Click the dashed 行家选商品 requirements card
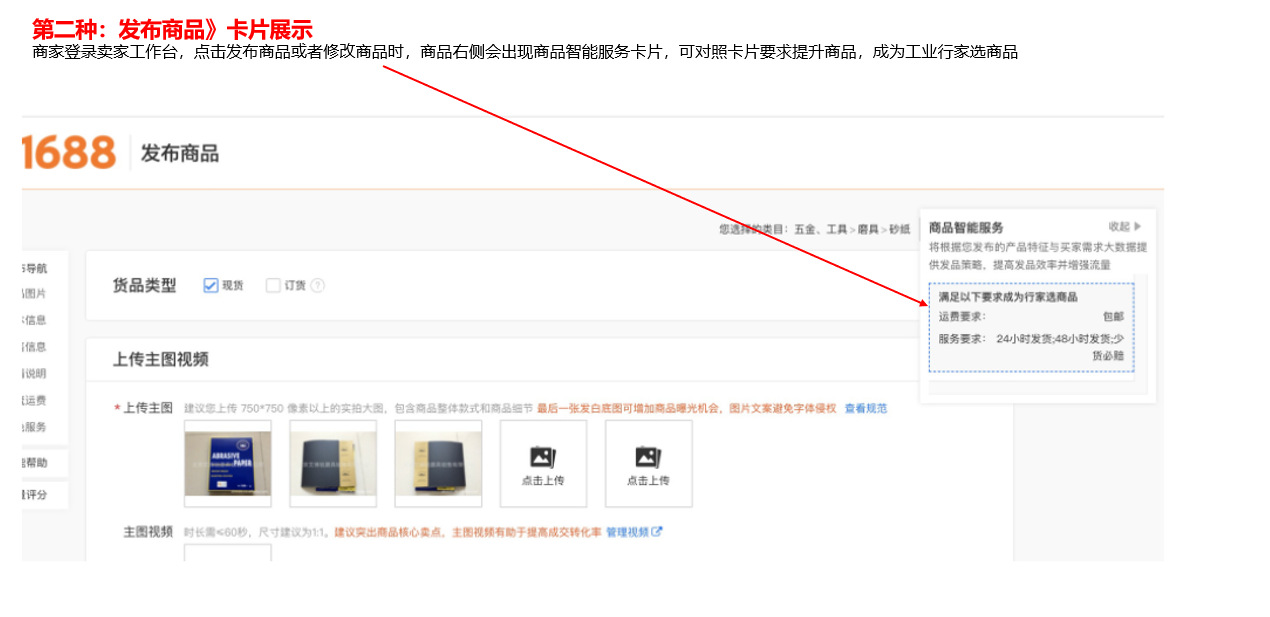This screenshot has width=1270, height=617. [1031, 327]
